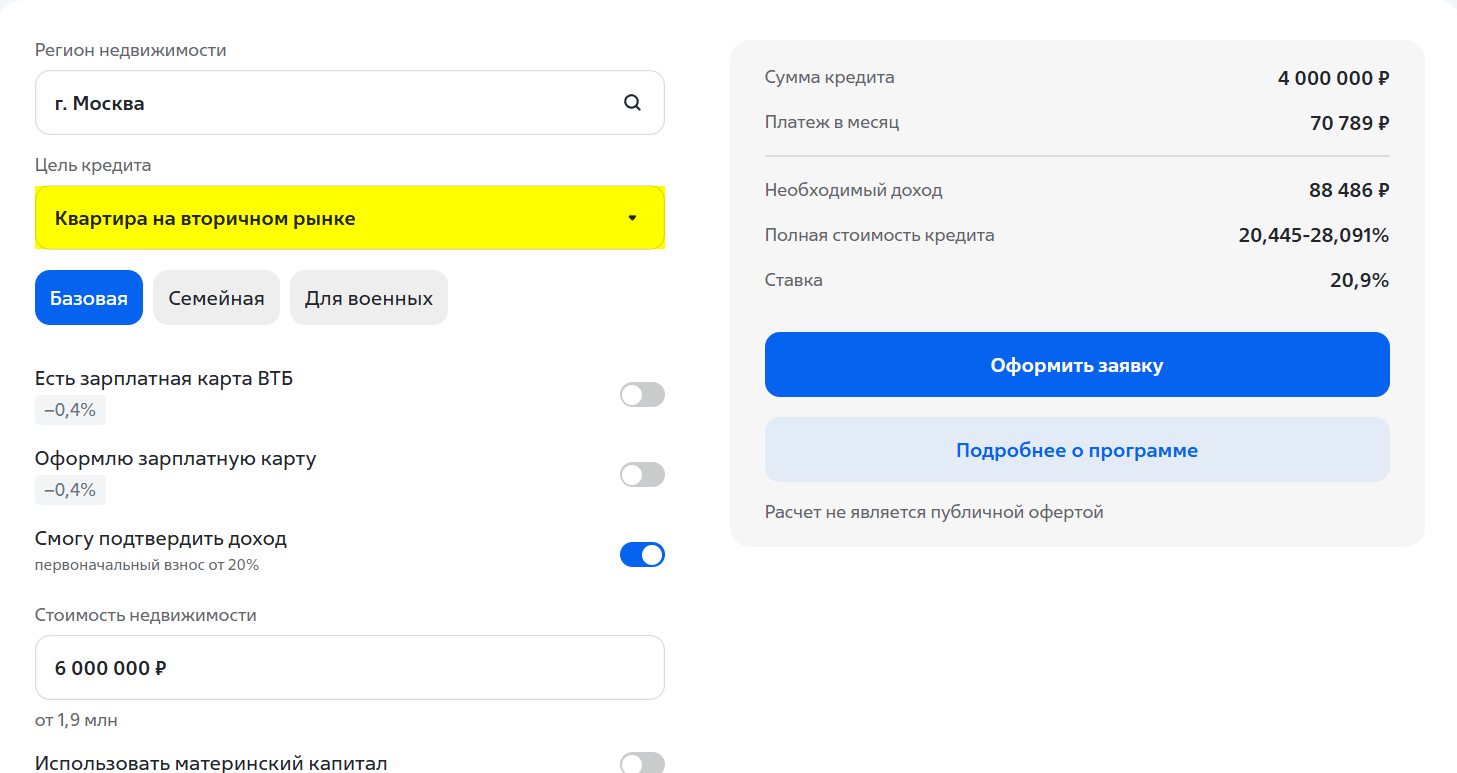The height and width of the screenshot is (773, 1457).
Task: Open Подробнее о программе
Action: point(1077,450)
